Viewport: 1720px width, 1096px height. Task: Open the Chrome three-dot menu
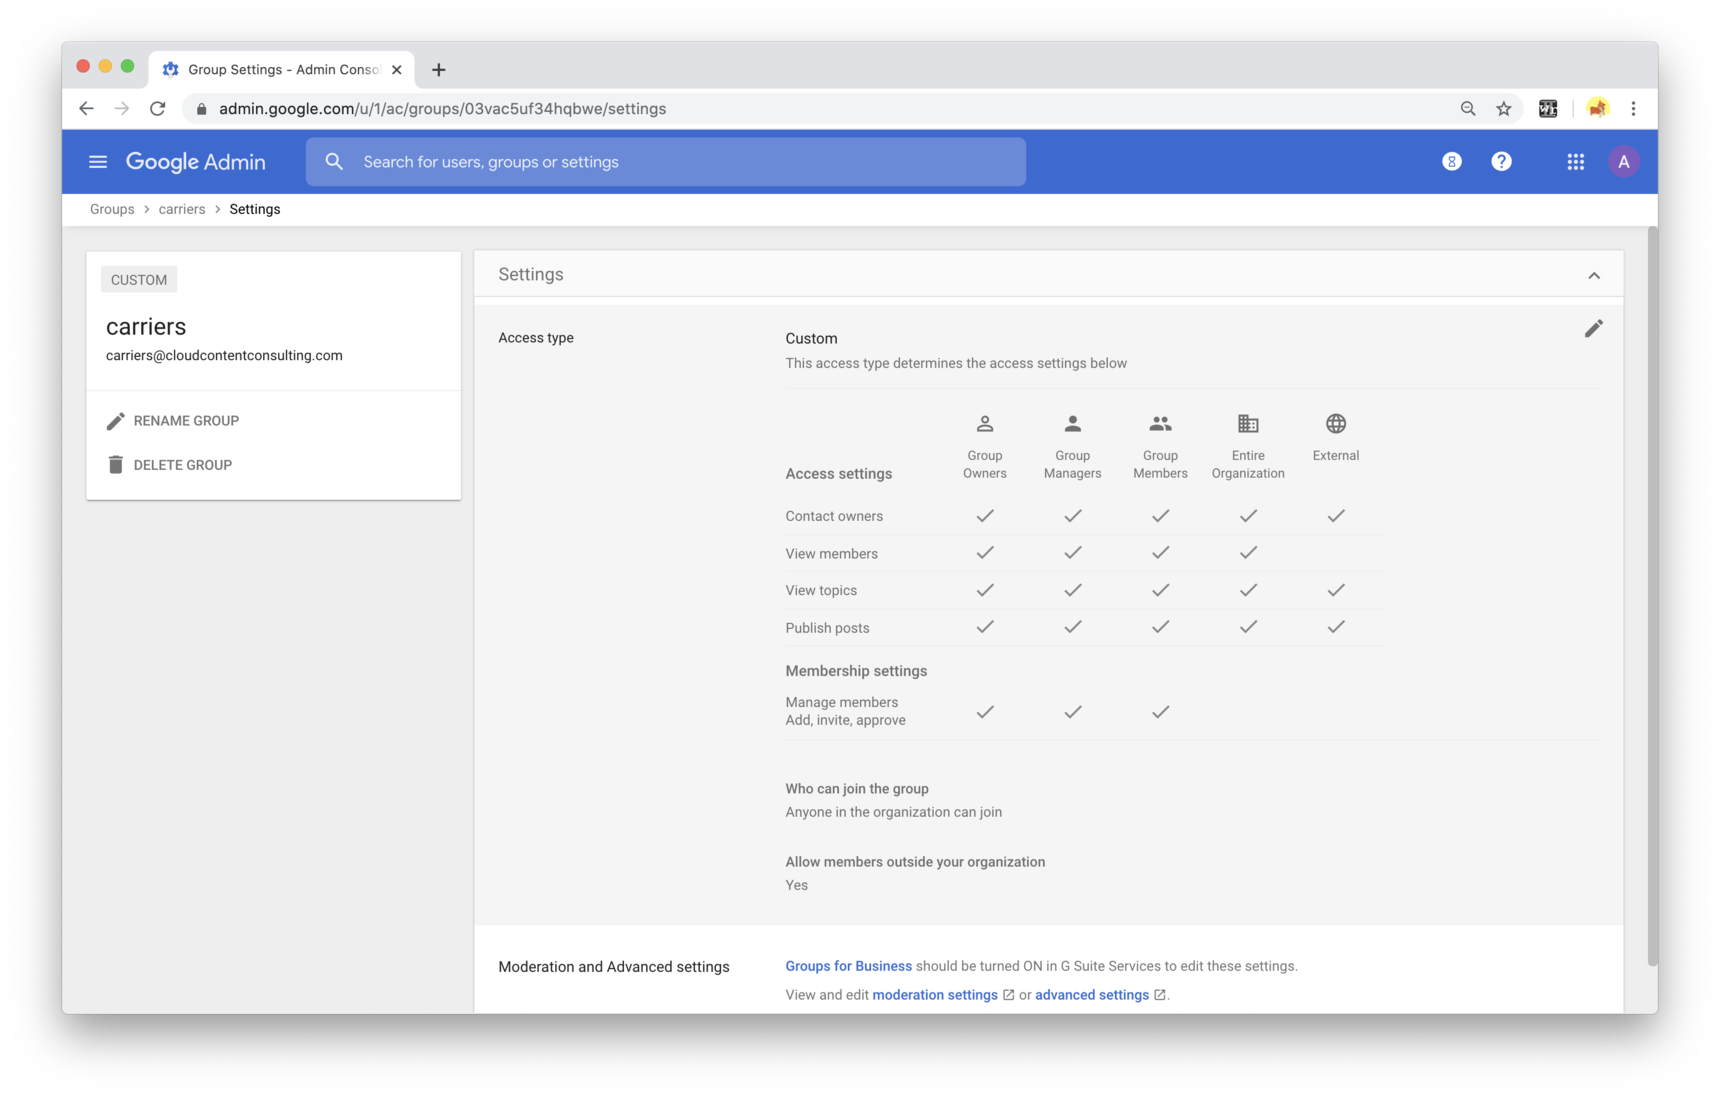1633,109
